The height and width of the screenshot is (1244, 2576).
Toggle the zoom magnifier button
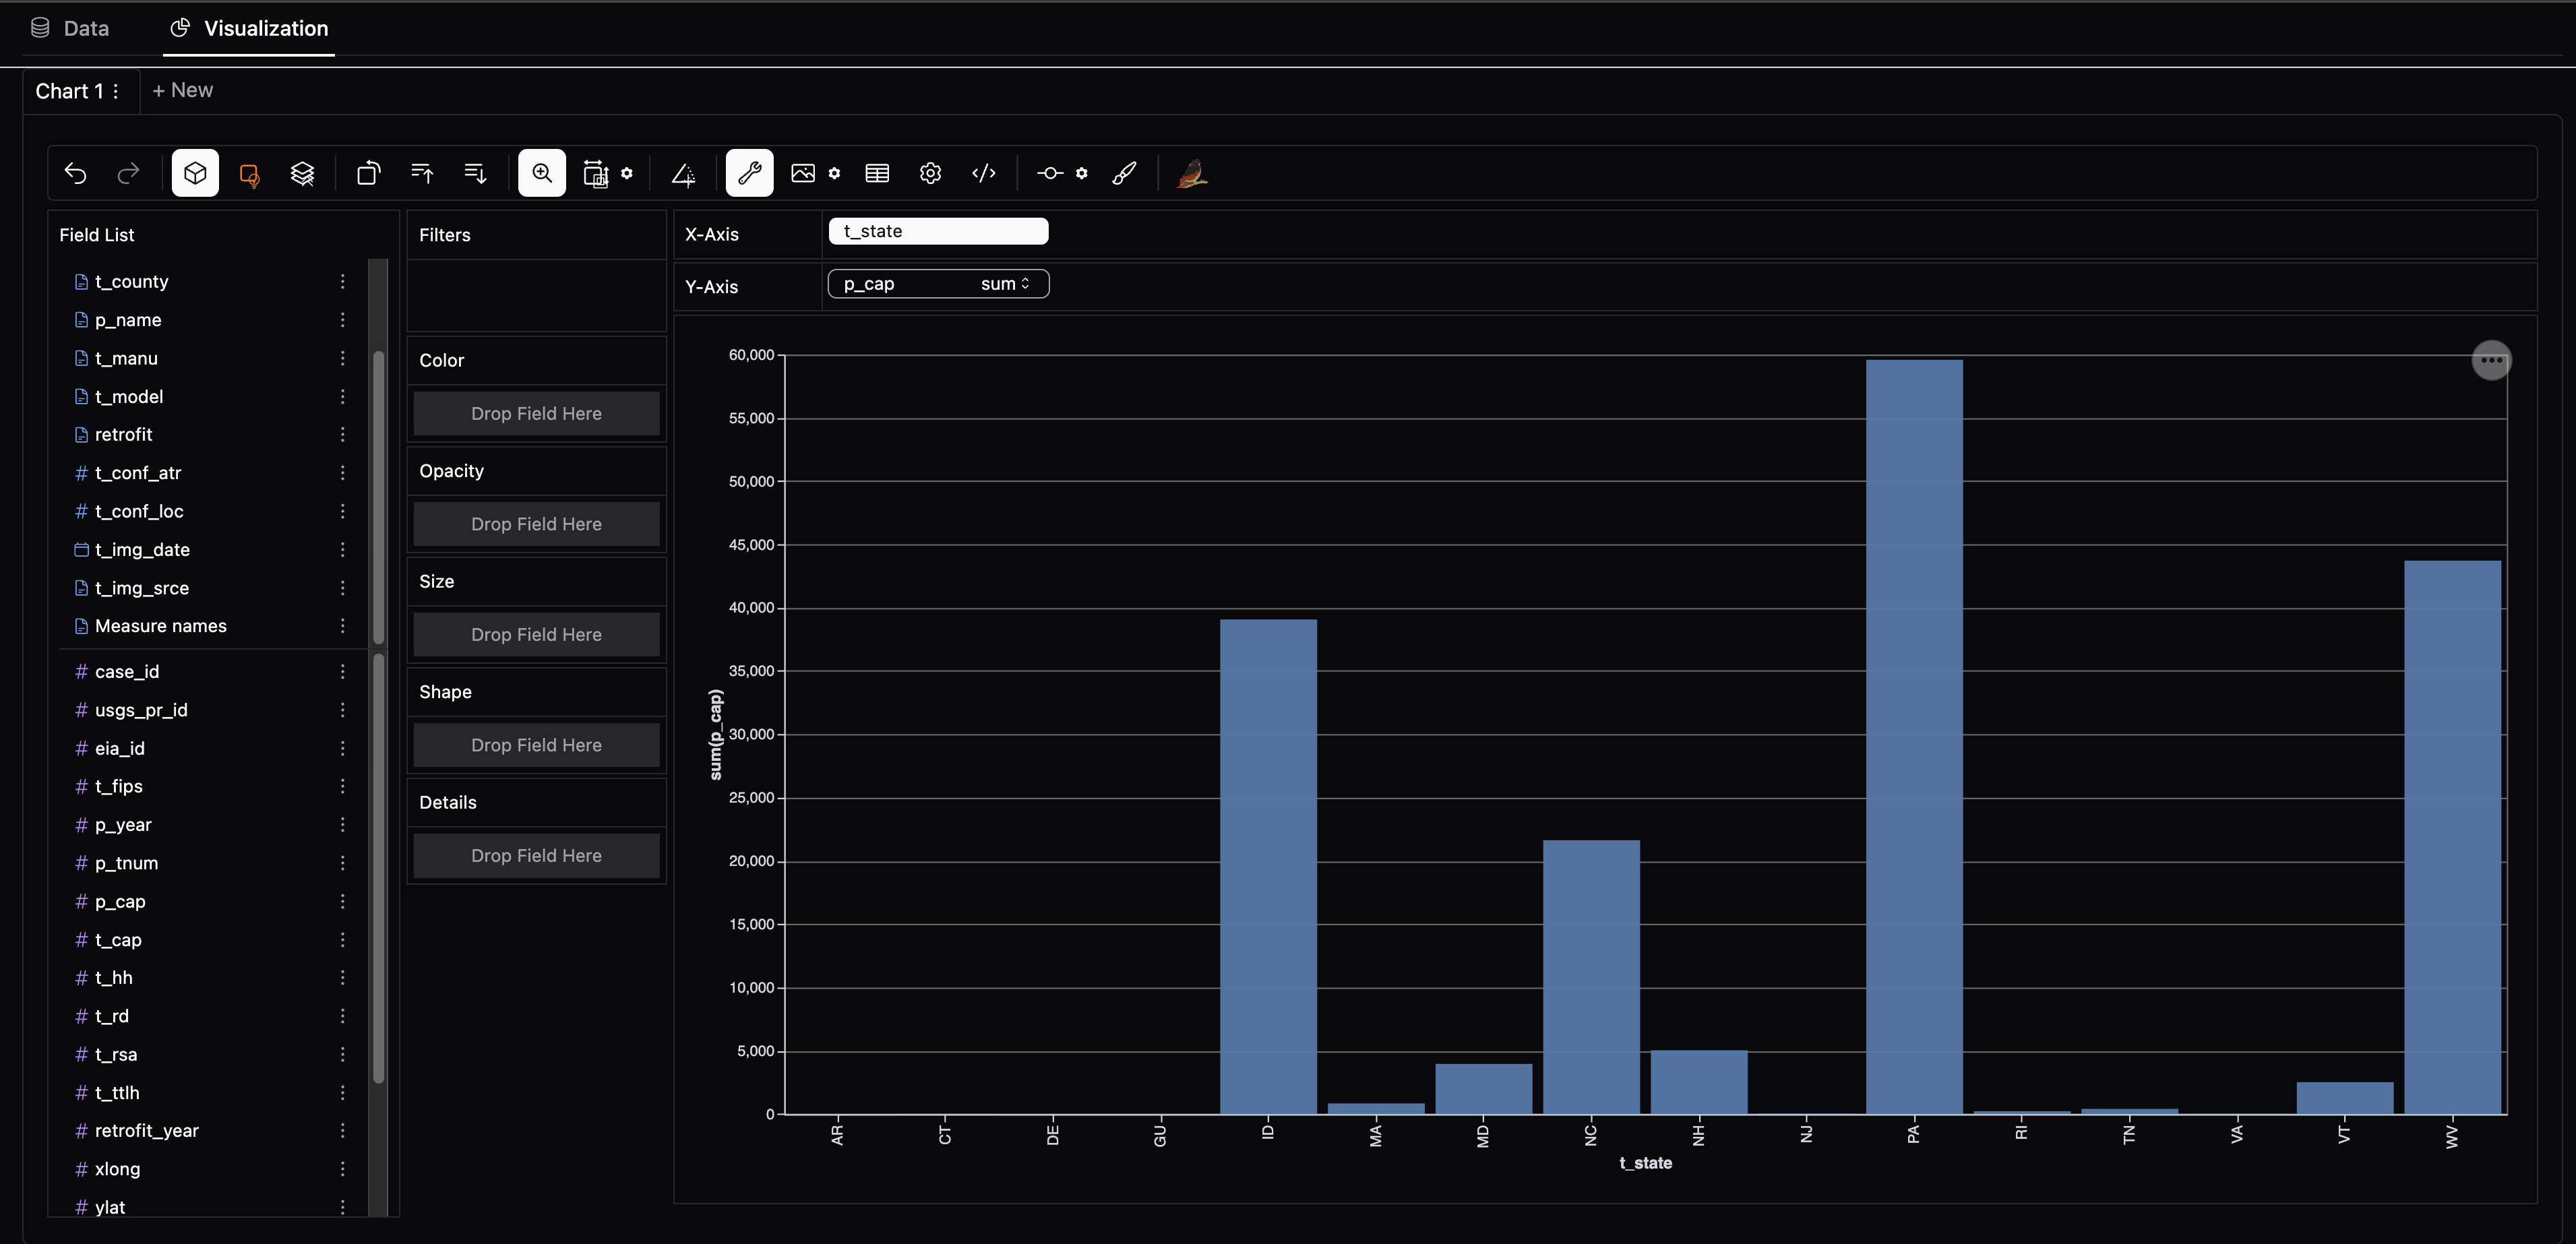542,173
